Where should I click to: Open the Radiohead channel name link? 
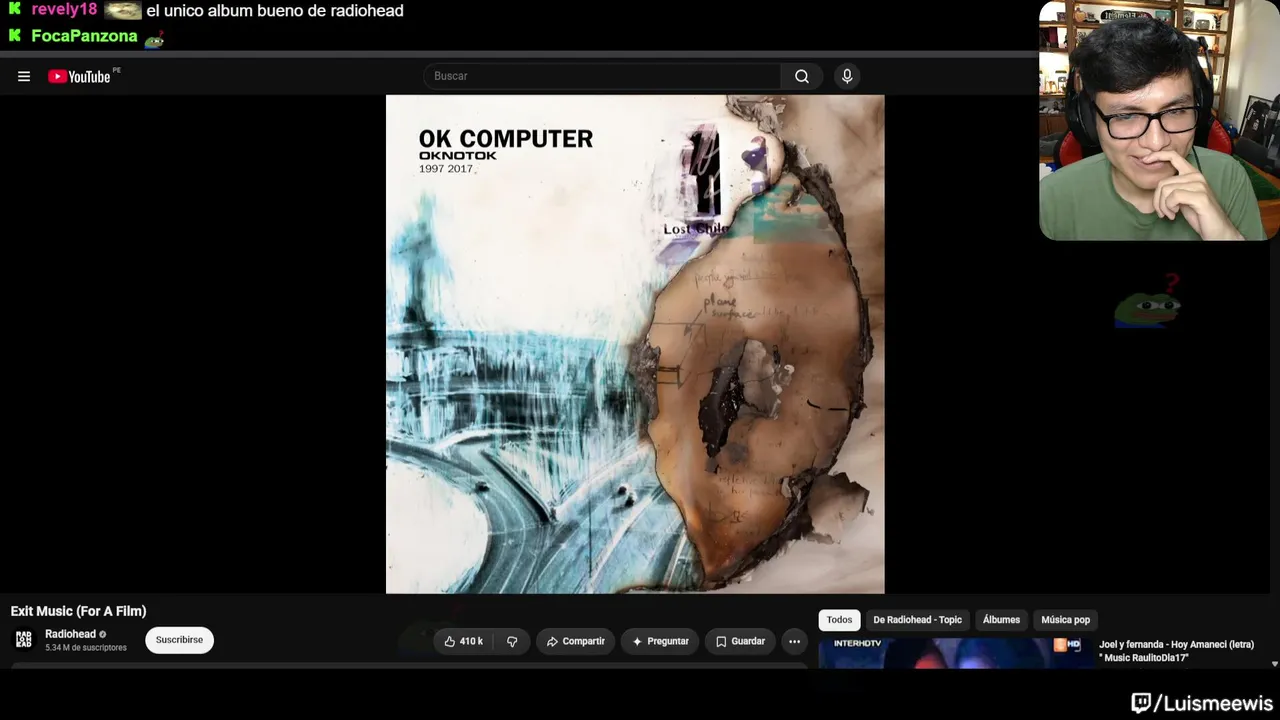click(70, 634)
